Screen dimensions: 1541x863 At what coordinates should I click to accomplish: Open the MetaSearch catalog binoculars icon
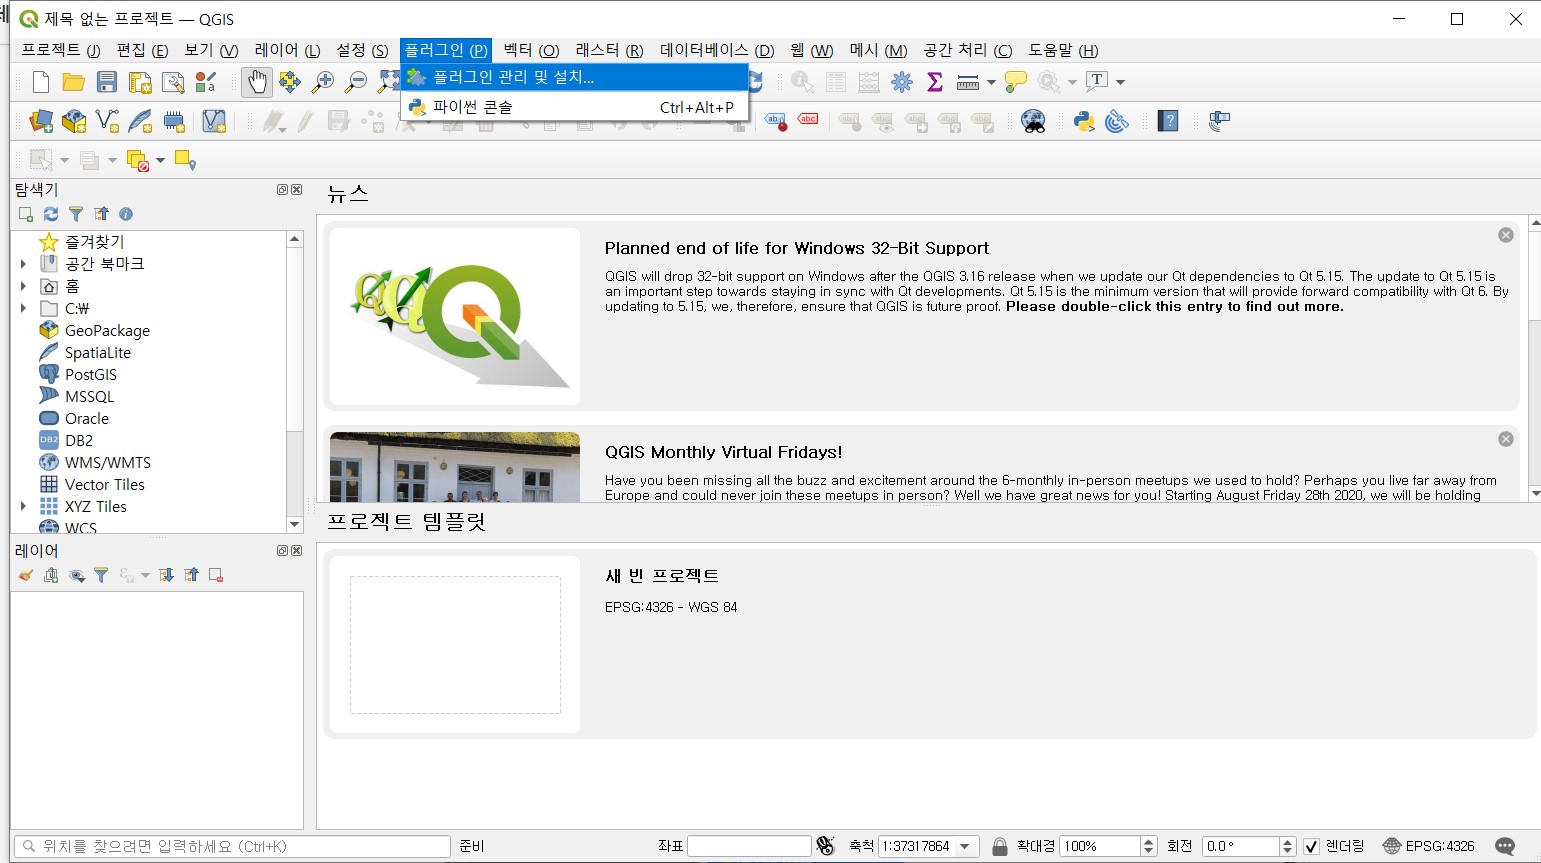[1033, 122]
